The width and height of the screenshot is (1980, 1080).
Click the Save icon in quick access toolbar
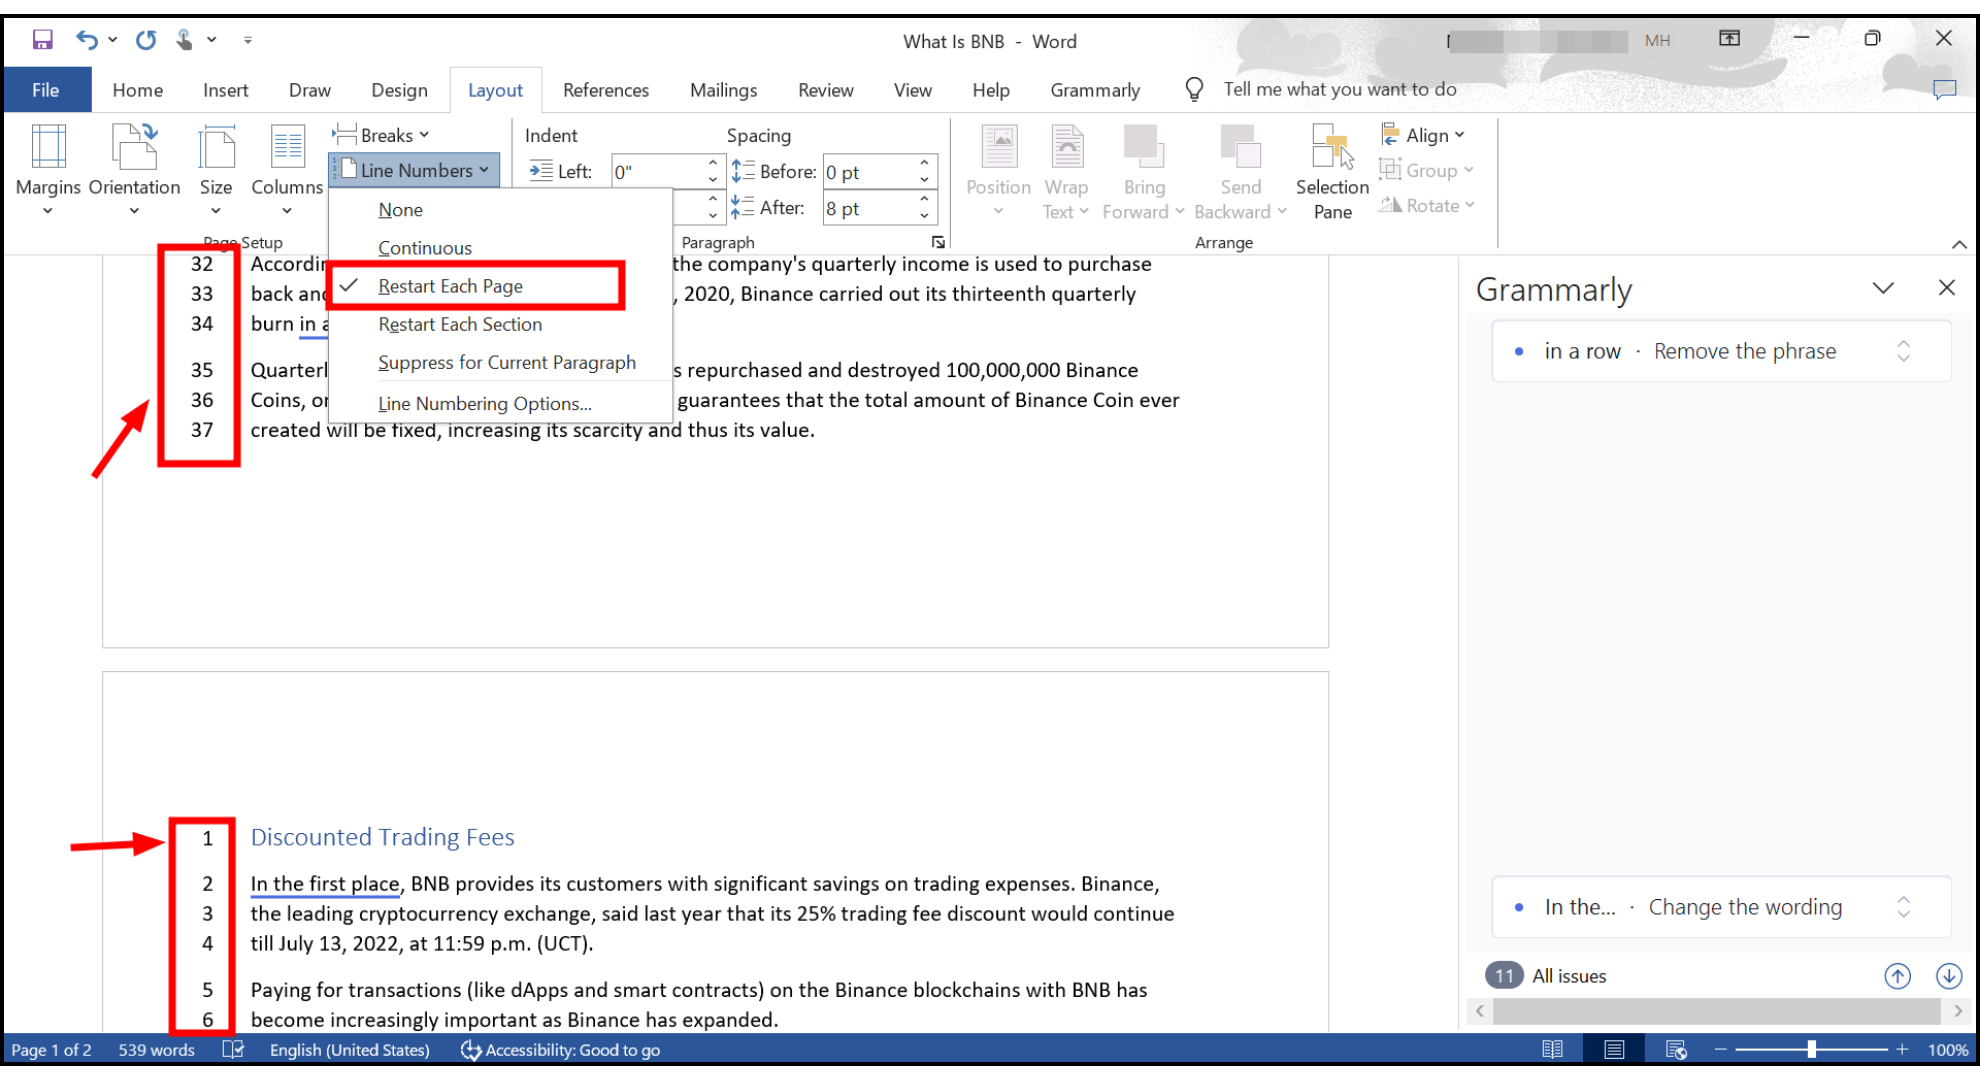tap(42, 40)
